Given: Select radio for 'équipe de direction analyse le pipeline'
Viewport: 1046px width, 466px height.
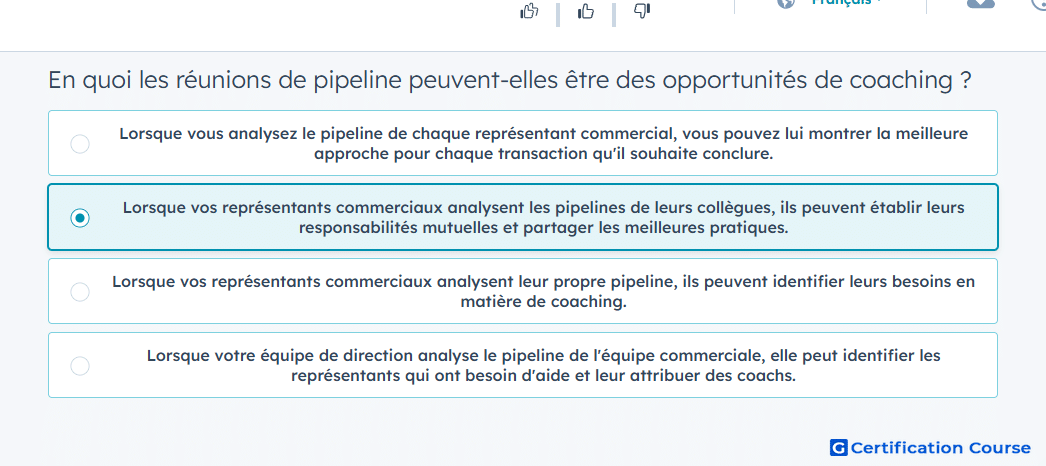Looking at the screenshot, I should 80,366.
